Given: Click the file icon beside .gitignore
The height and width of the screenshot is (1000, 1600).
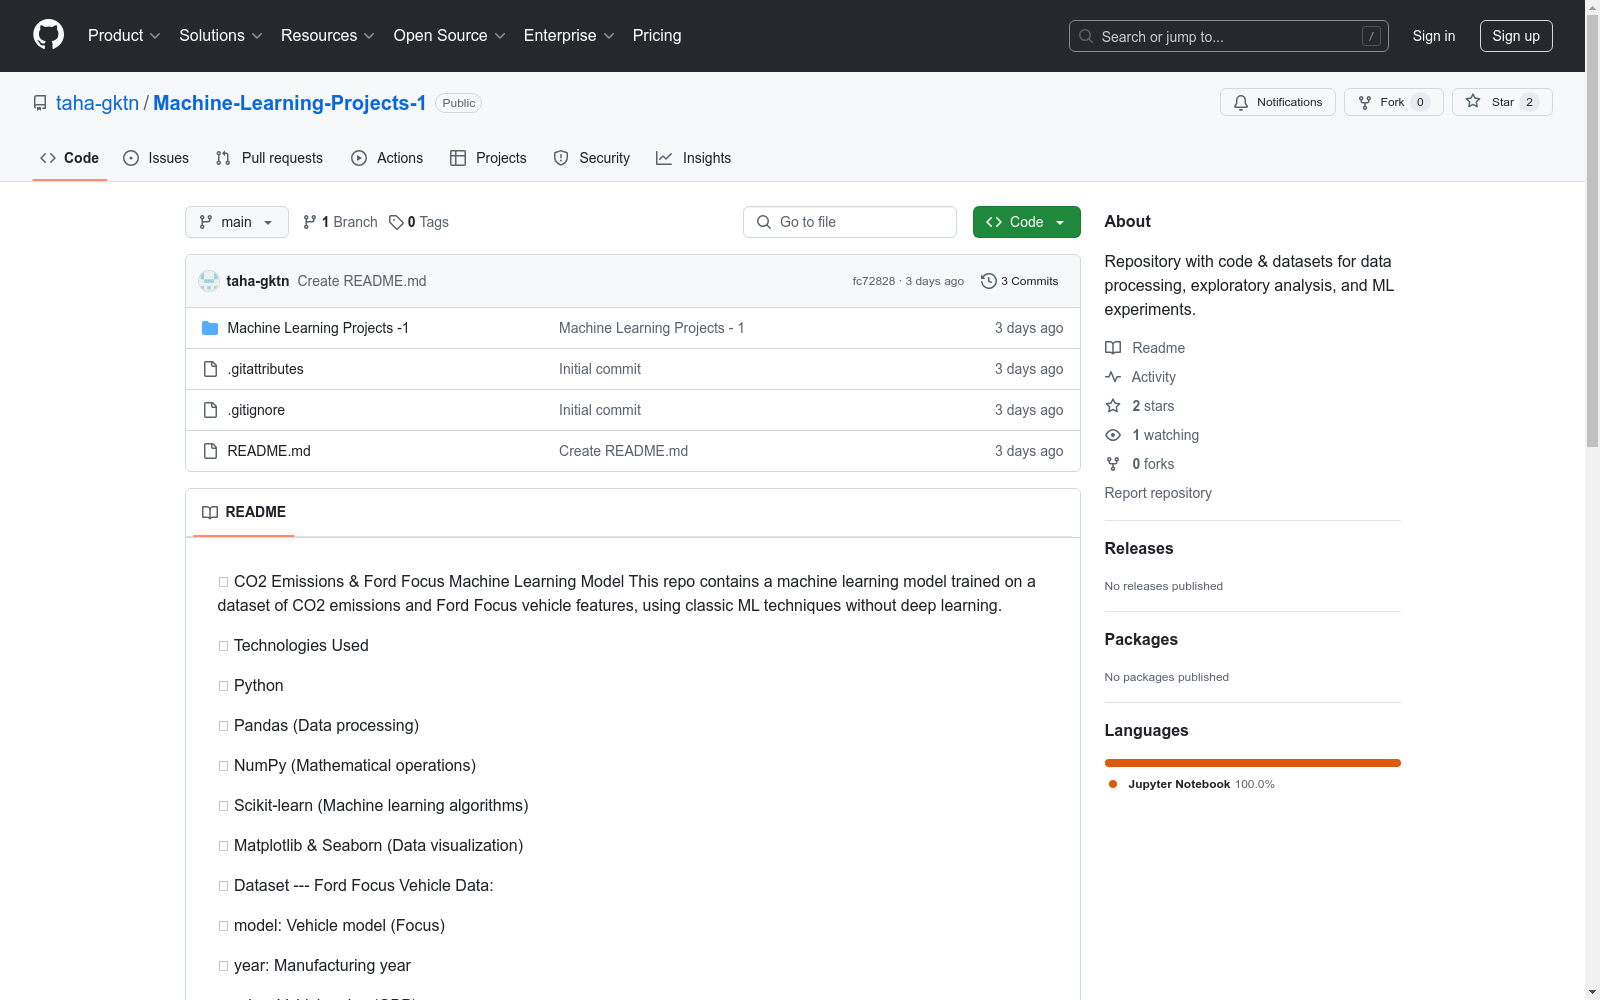Looking at the screenshot, I should tap(210, 410).
